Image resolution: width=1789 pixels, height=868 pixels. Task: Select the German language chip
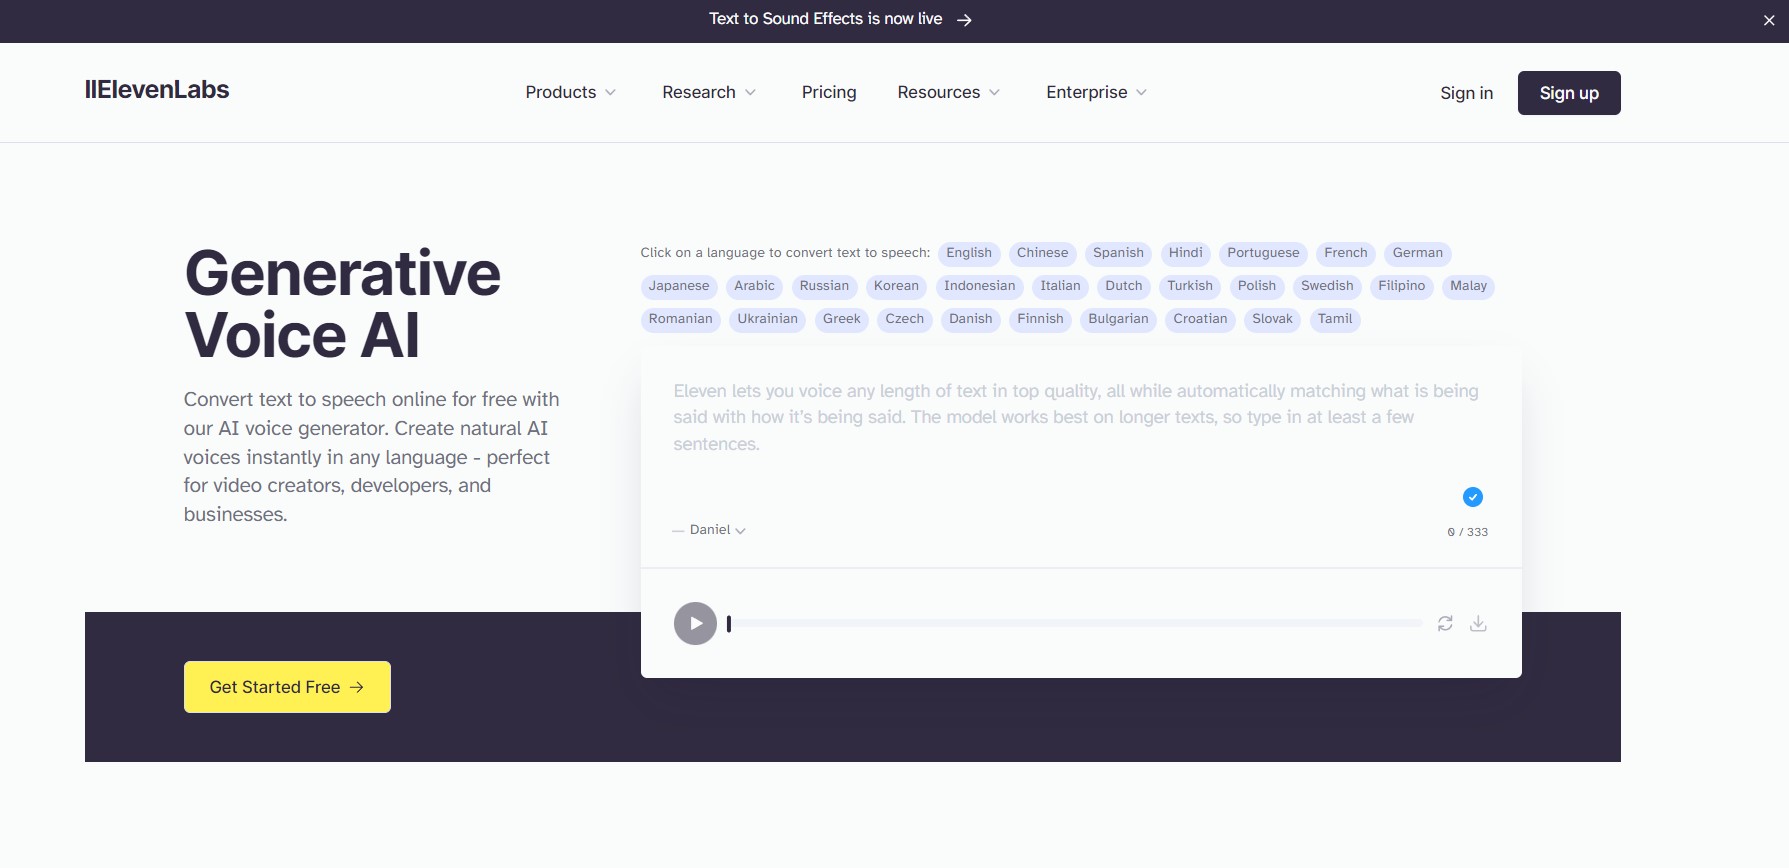click(x=1418, y=253)
